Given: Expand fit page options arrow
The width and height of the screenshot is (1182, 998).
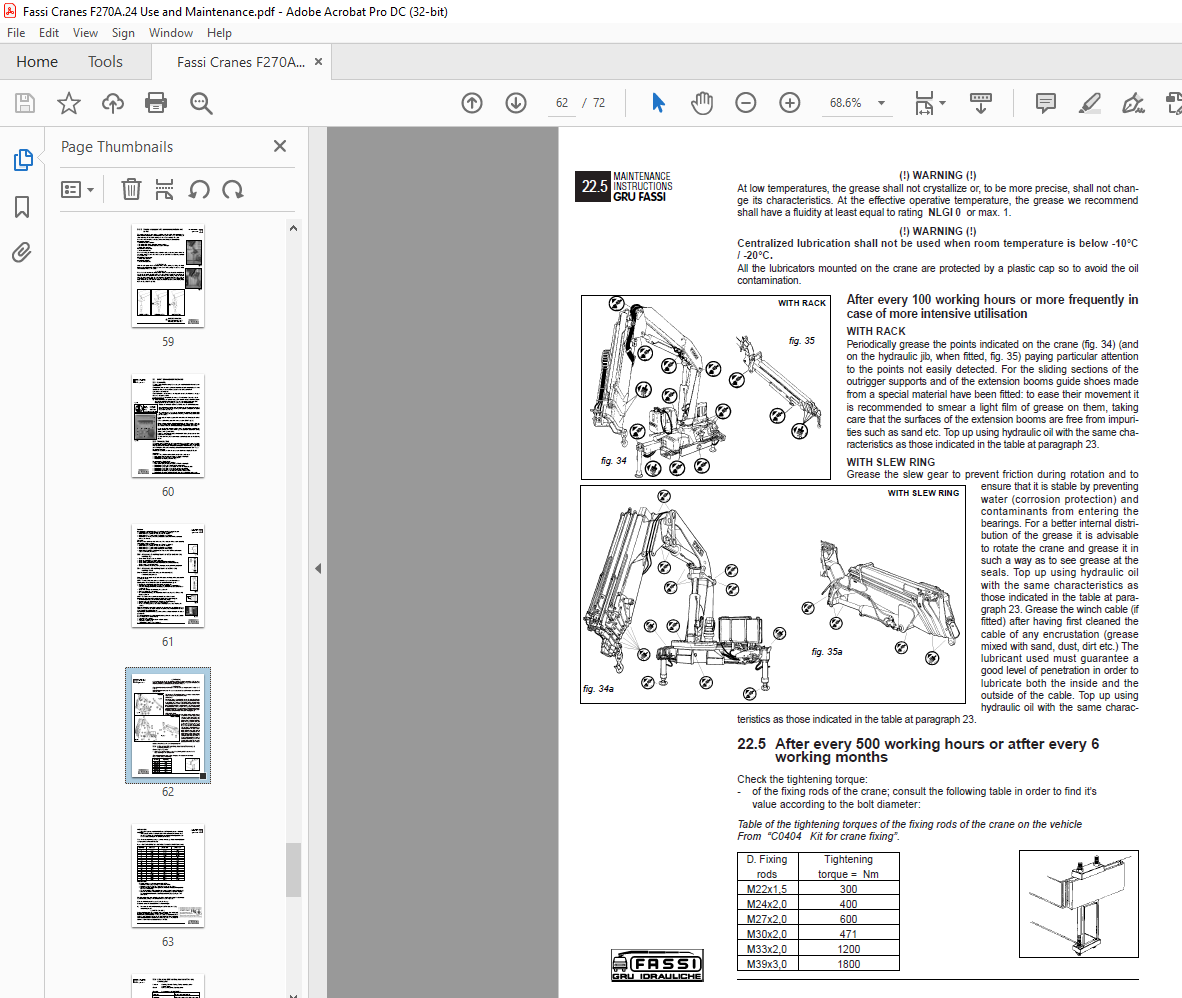Looking at the screenshot, I should pyautogui.click(x=942, y=103).
